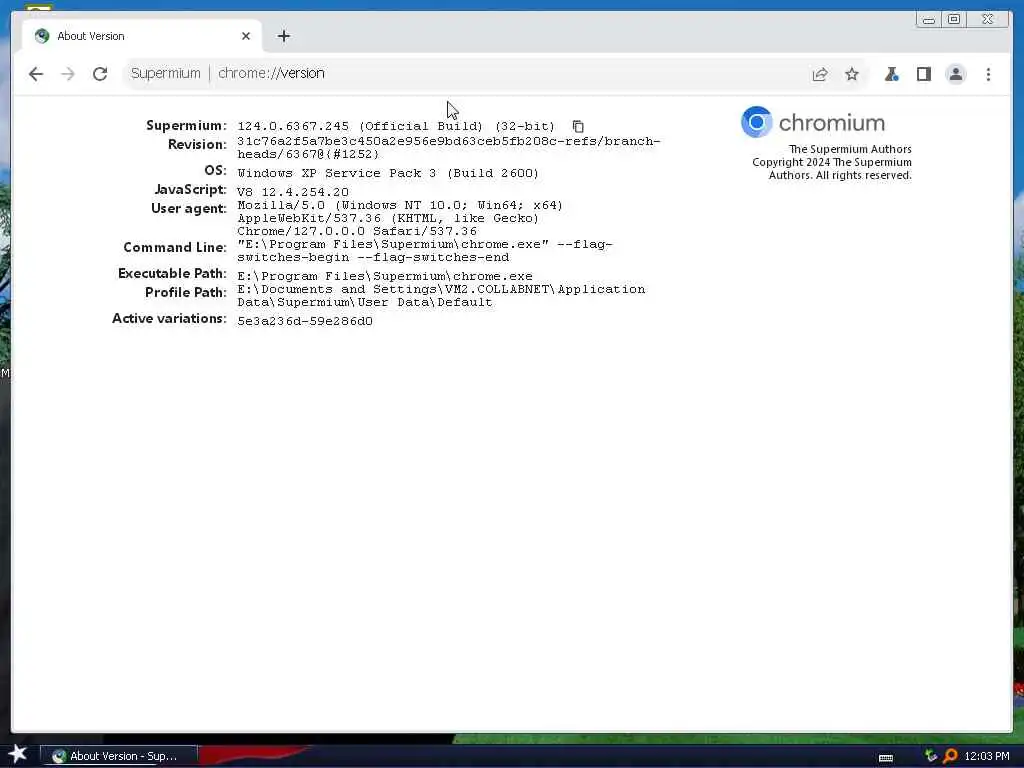Image resolution: width=1024 pixels, height=768 pixels.
Task: Click the User agent Mozilla/5.0 string
Action: click(x=400, y=218)
